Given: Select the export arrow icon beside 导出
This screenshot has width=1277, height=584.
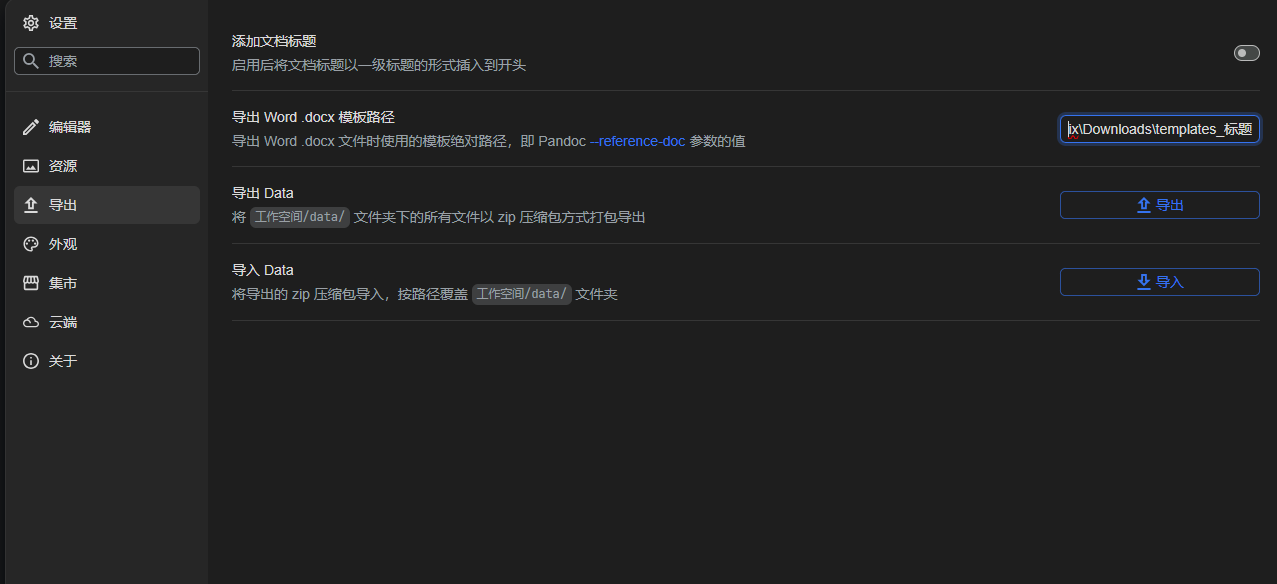Looking at the screenshot, I should pyautogui.click(x=31, y=204).
